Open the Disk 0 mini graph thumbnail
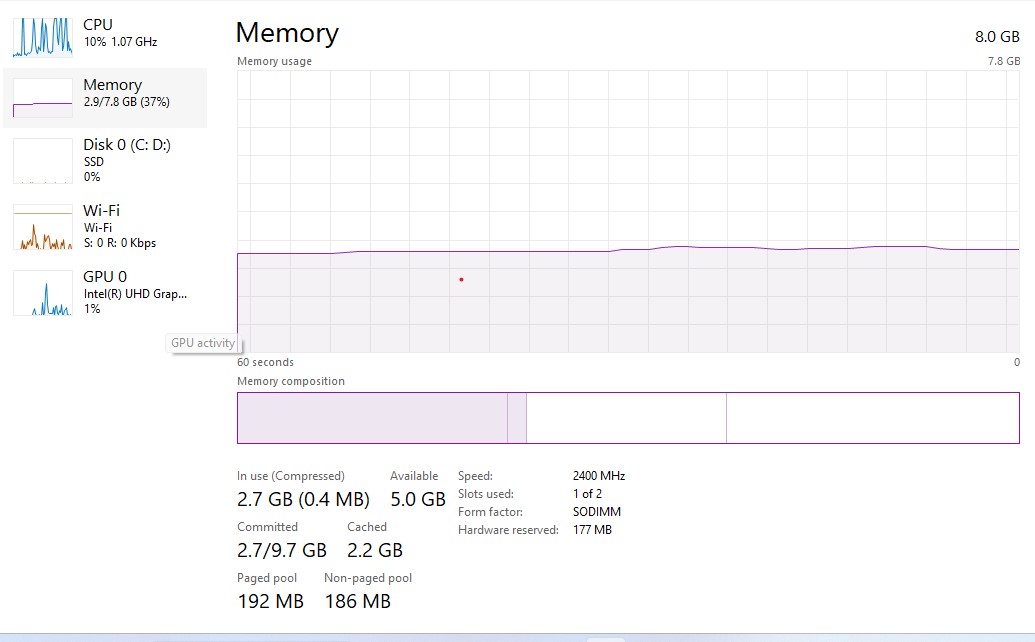 tap(43, 161)
